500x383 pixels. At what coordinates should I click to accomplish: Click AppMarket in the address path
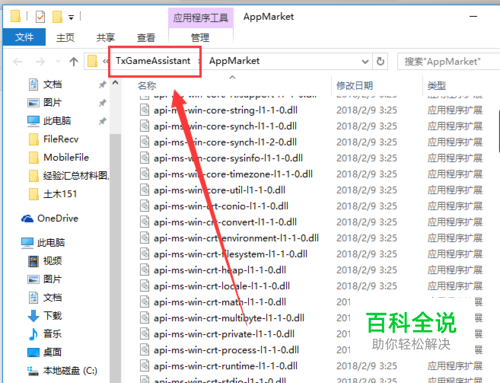(x=234, y=61)
